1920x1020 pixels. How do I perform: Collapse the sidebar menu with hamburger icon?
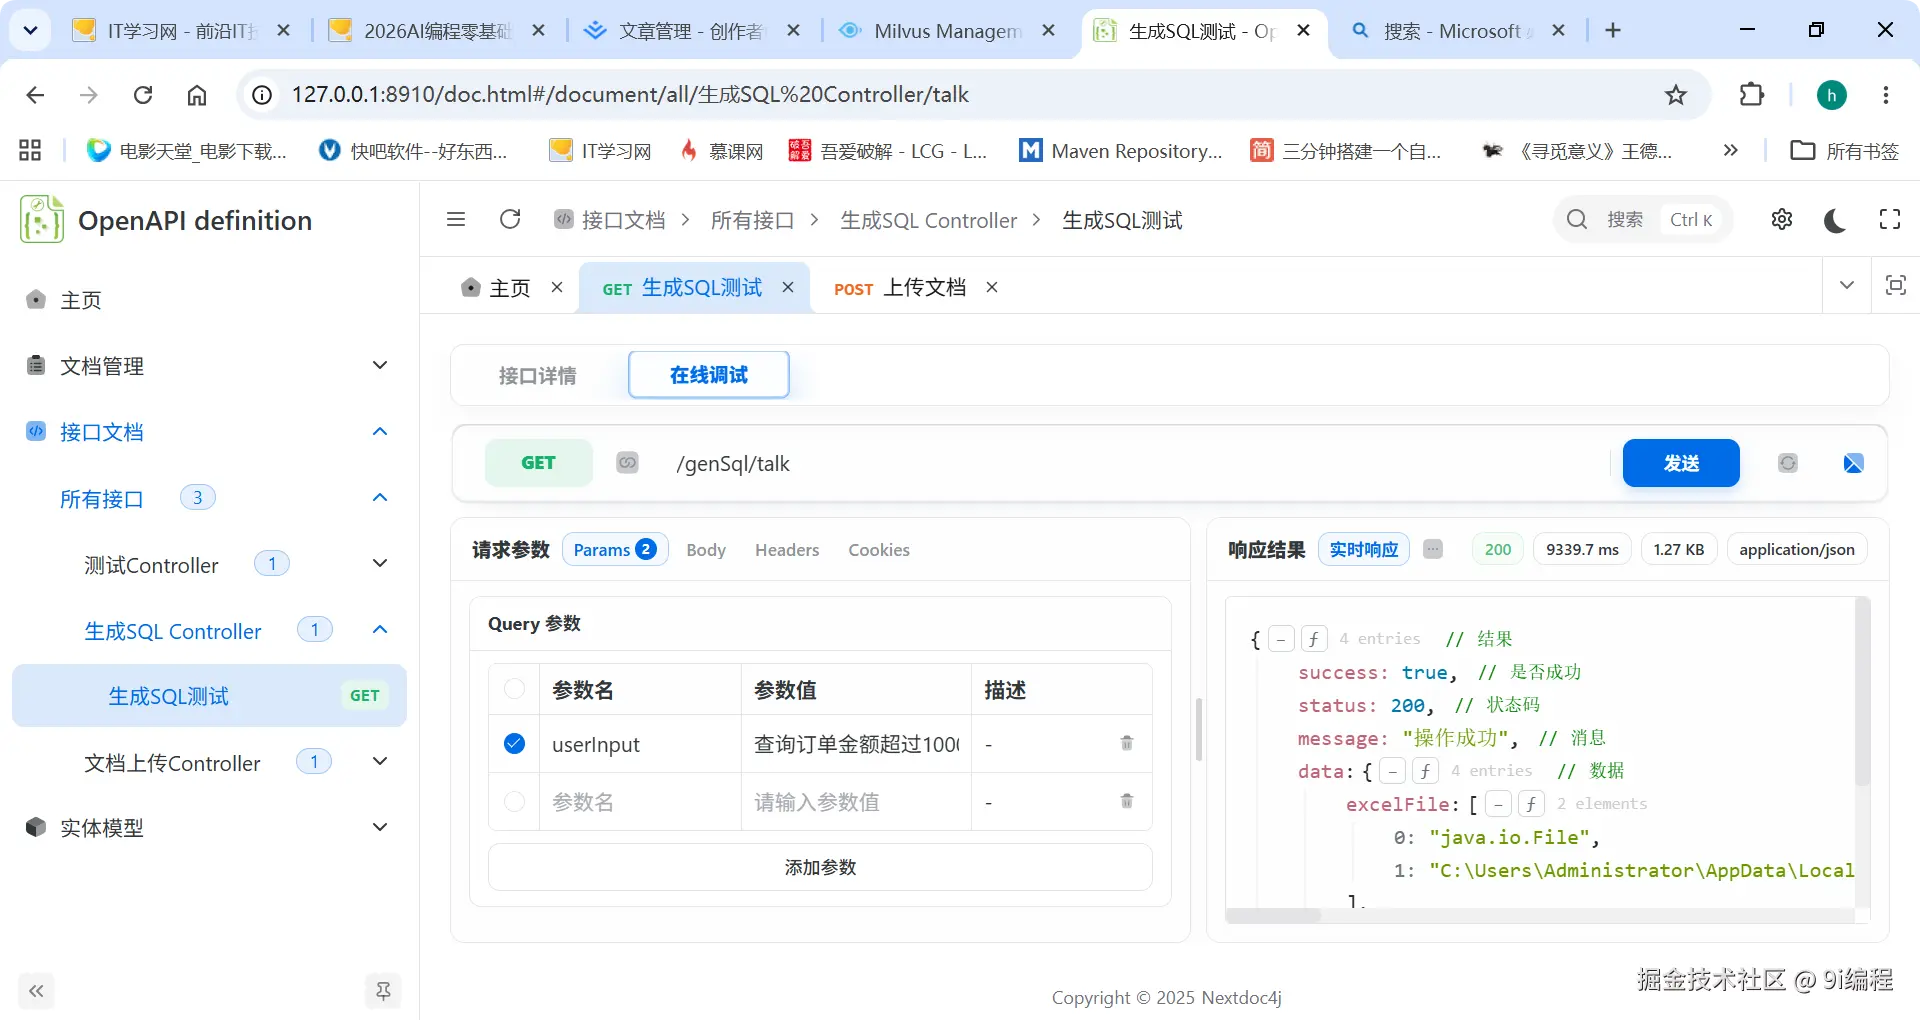point(456,219)
